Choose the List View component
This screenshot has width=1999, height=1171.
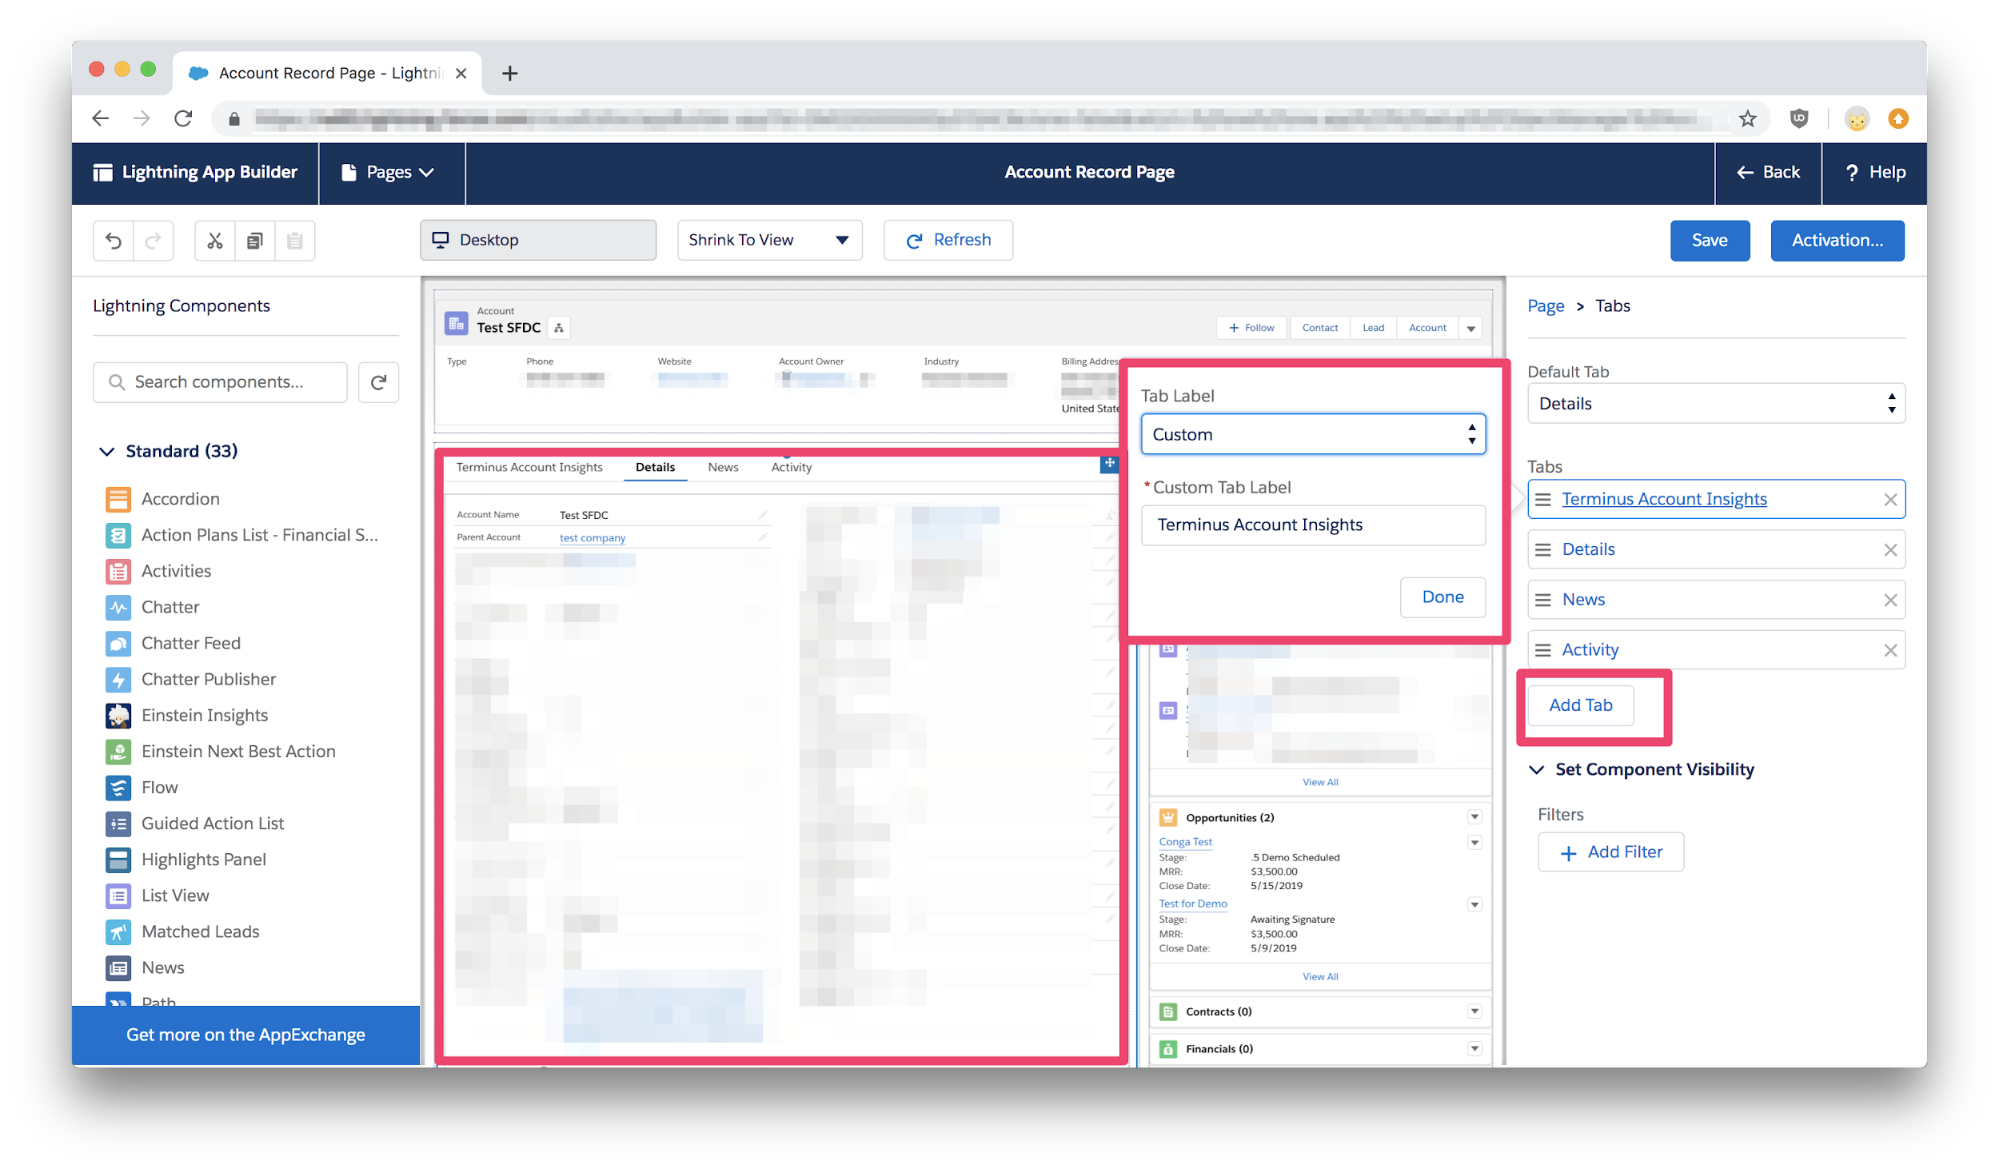click(157, 895)
